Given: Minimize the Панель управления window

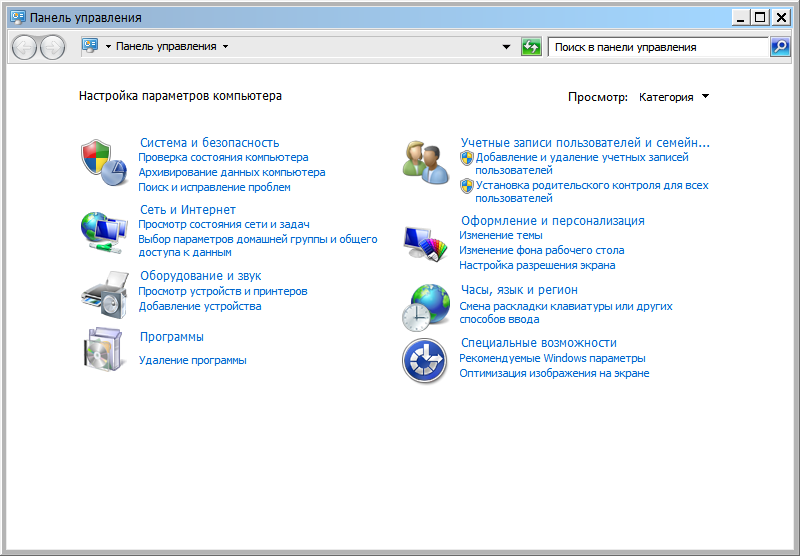Looking at the screenshot, I should (741, 18).
